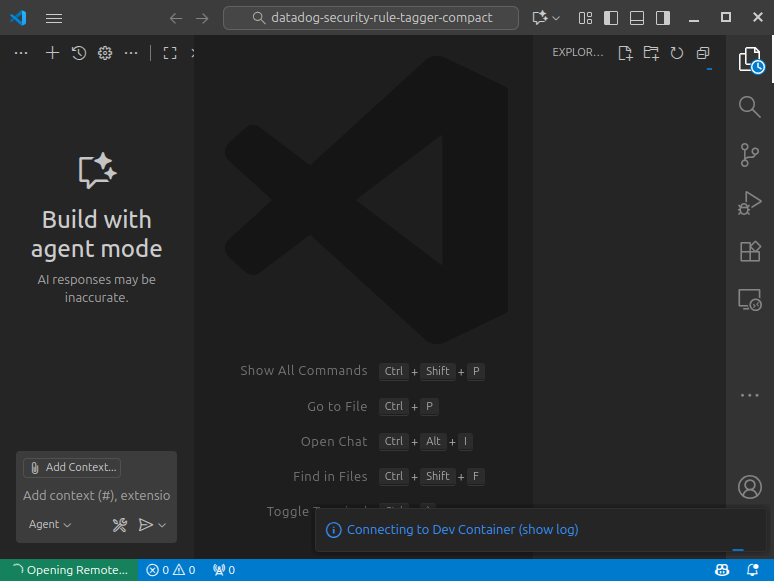This screenshot has width=774, height=581.
Task: Go back with the left arrow
Action: [176, 18]
